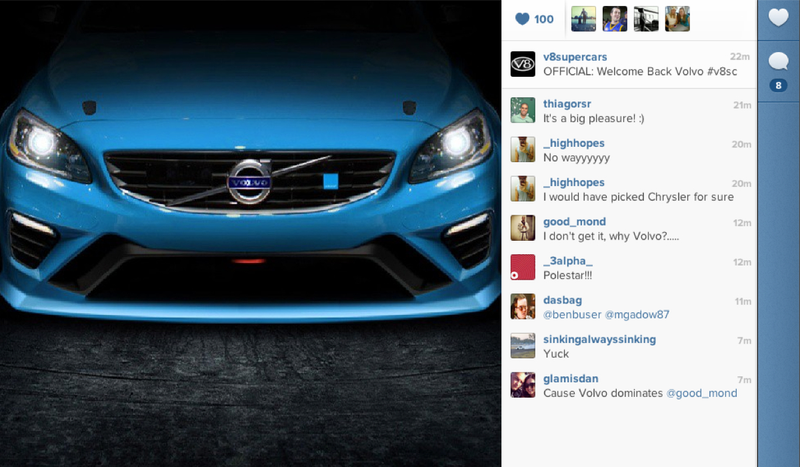Viewport: 800px width, 467px height.
Task: Open good_mond profile avatar
Action: click(523, 228)
